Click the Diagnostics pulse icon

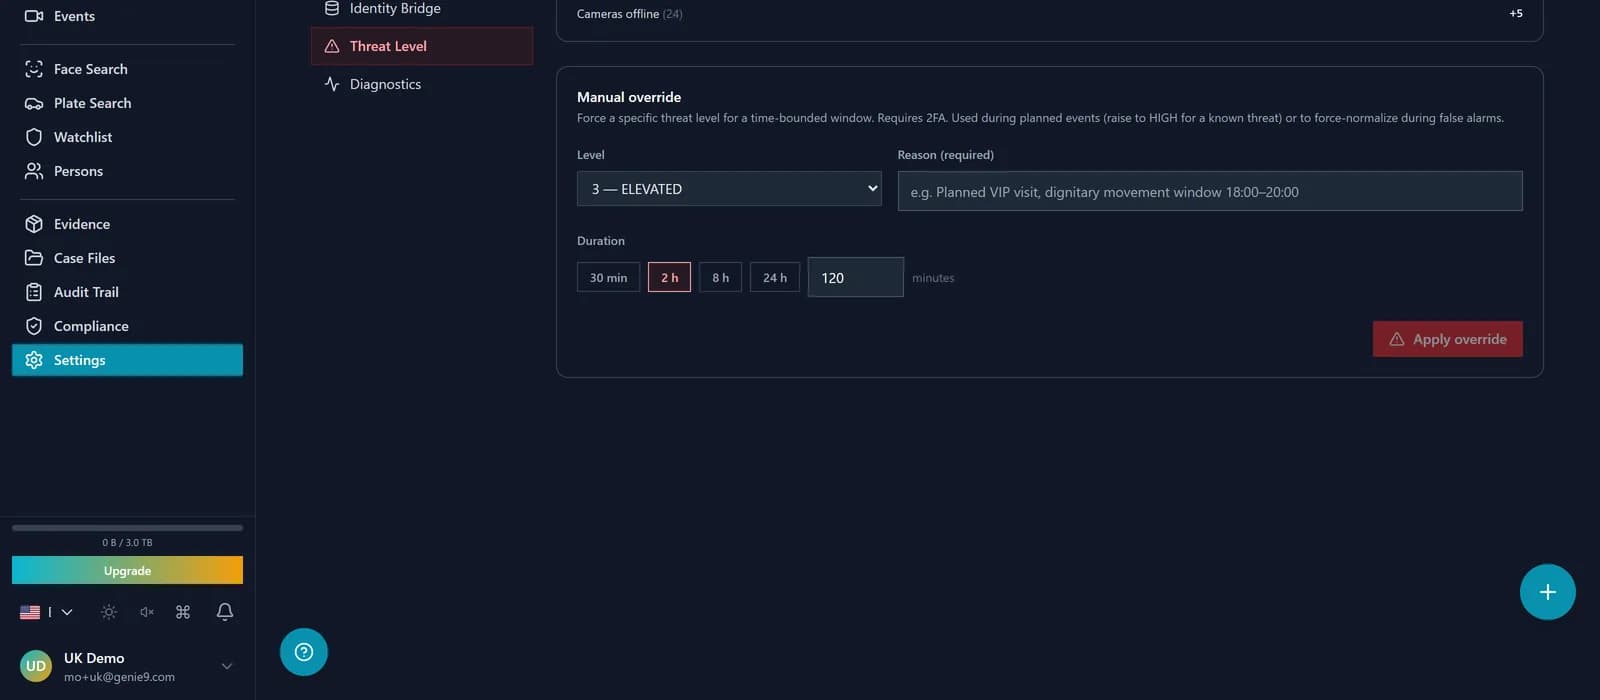332,84
